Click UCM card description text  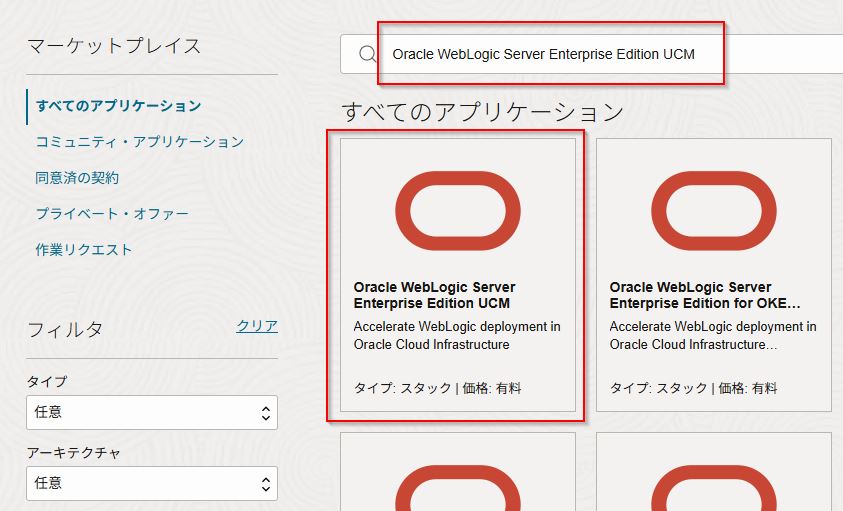(x=457, y=335)
